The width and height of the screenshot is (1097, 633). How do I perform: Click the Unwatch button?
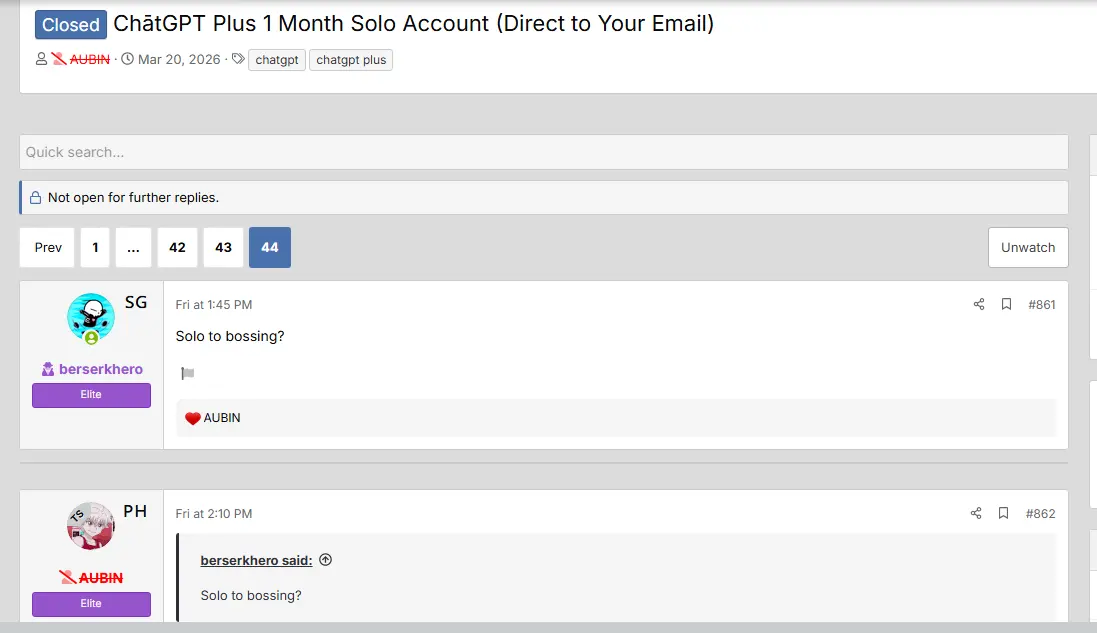point(1028,247)
